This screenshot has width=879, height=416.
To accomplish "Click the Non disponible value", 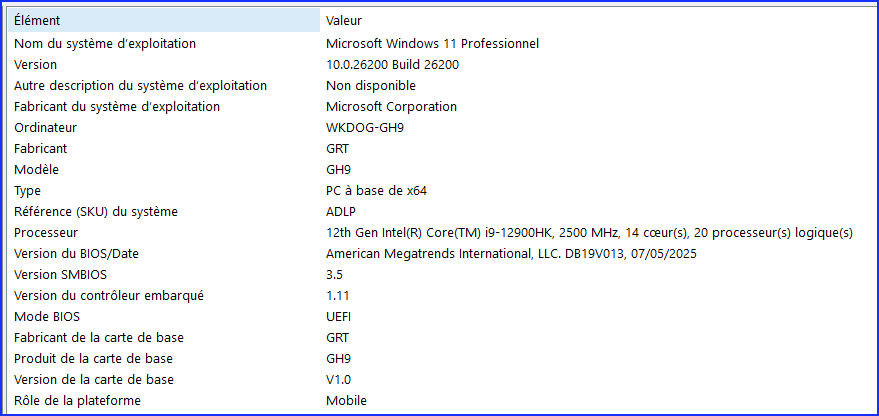I will coord(371,86).
